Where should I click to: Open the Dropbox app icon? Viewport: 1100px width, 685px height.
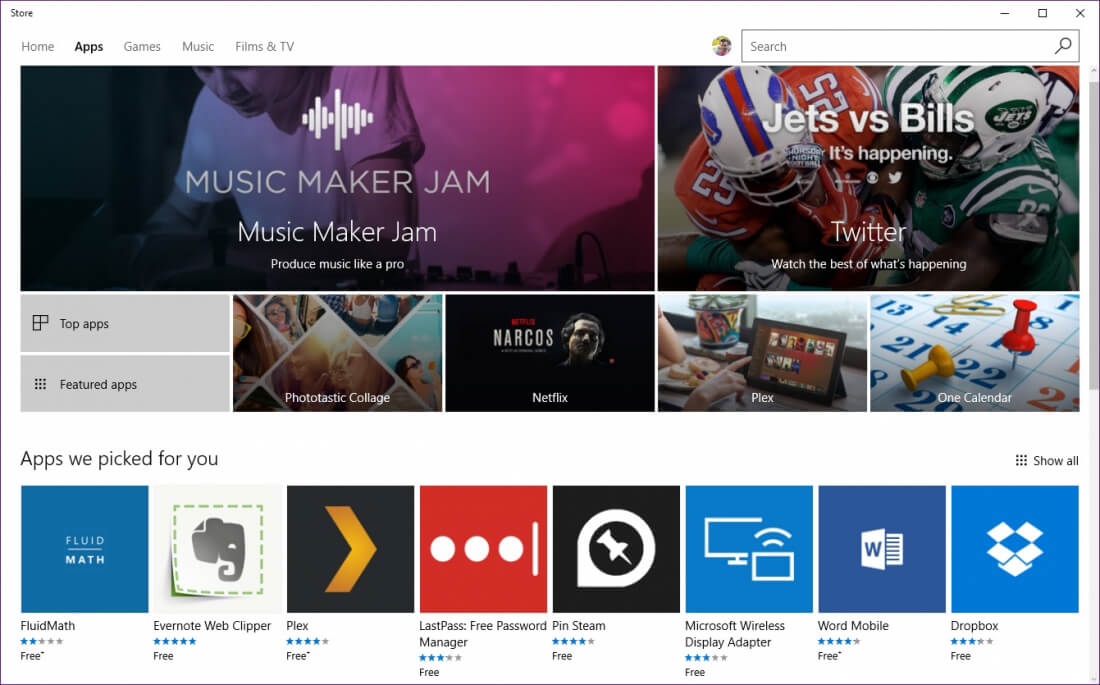coord(1014,549)
